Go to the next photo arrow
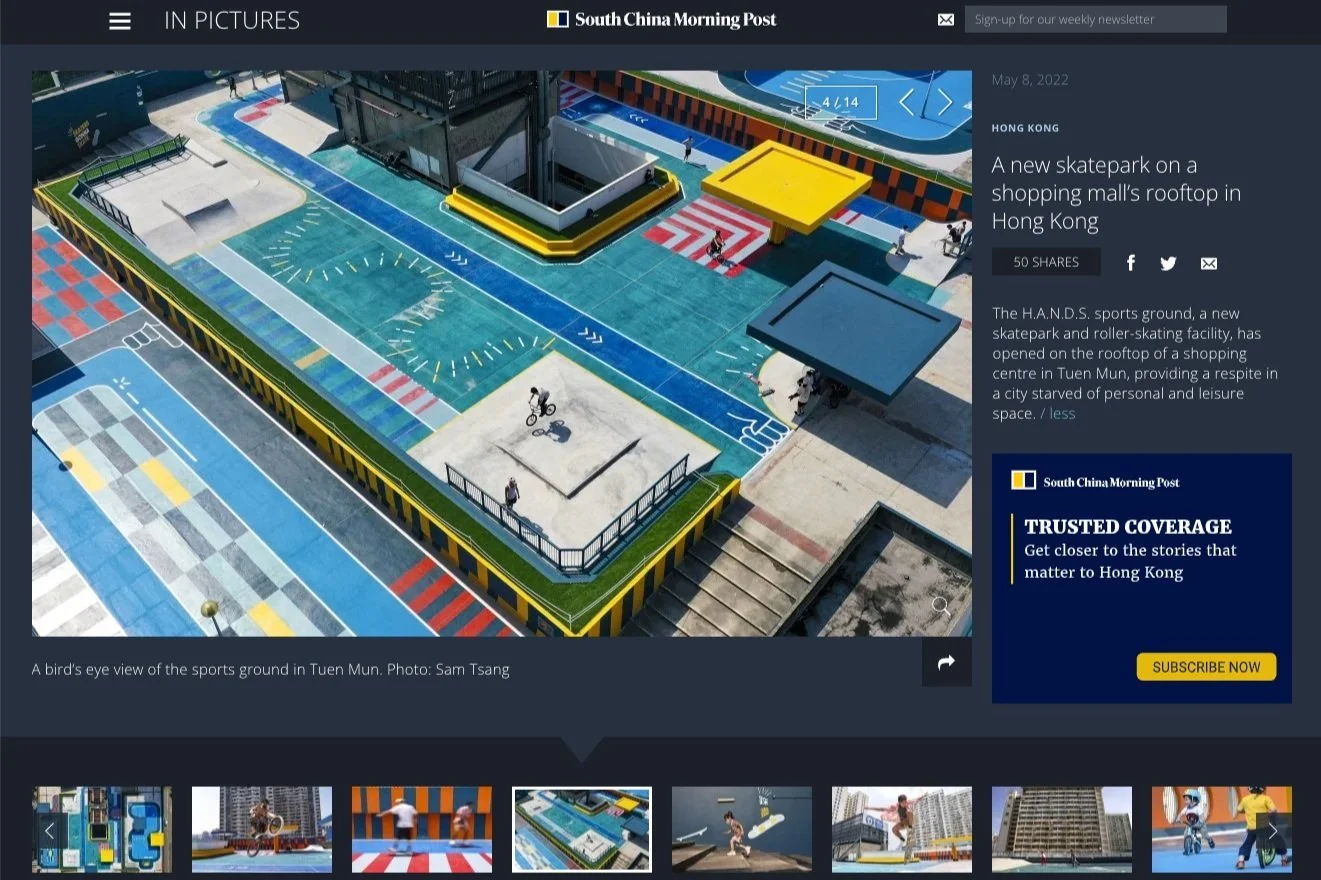Screen dimensions: 1321x880 coord(945,102)
